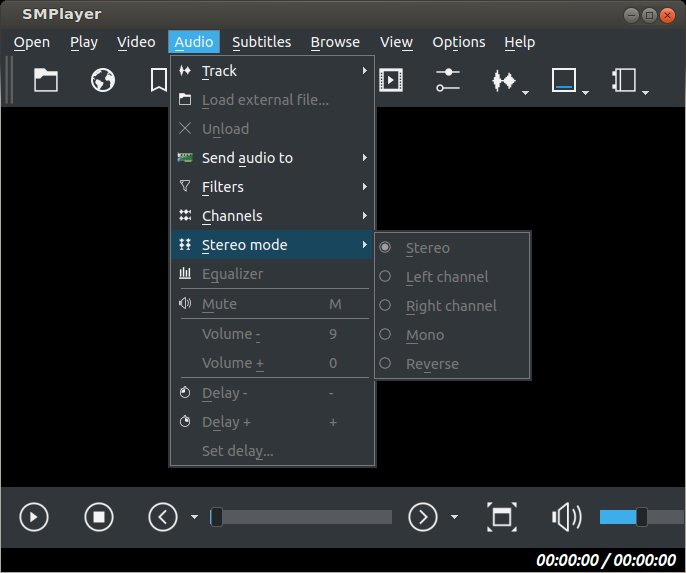
Task: Click the Open file folder toolbar icon
Action: pyautogui.click(x=46, y=80)
